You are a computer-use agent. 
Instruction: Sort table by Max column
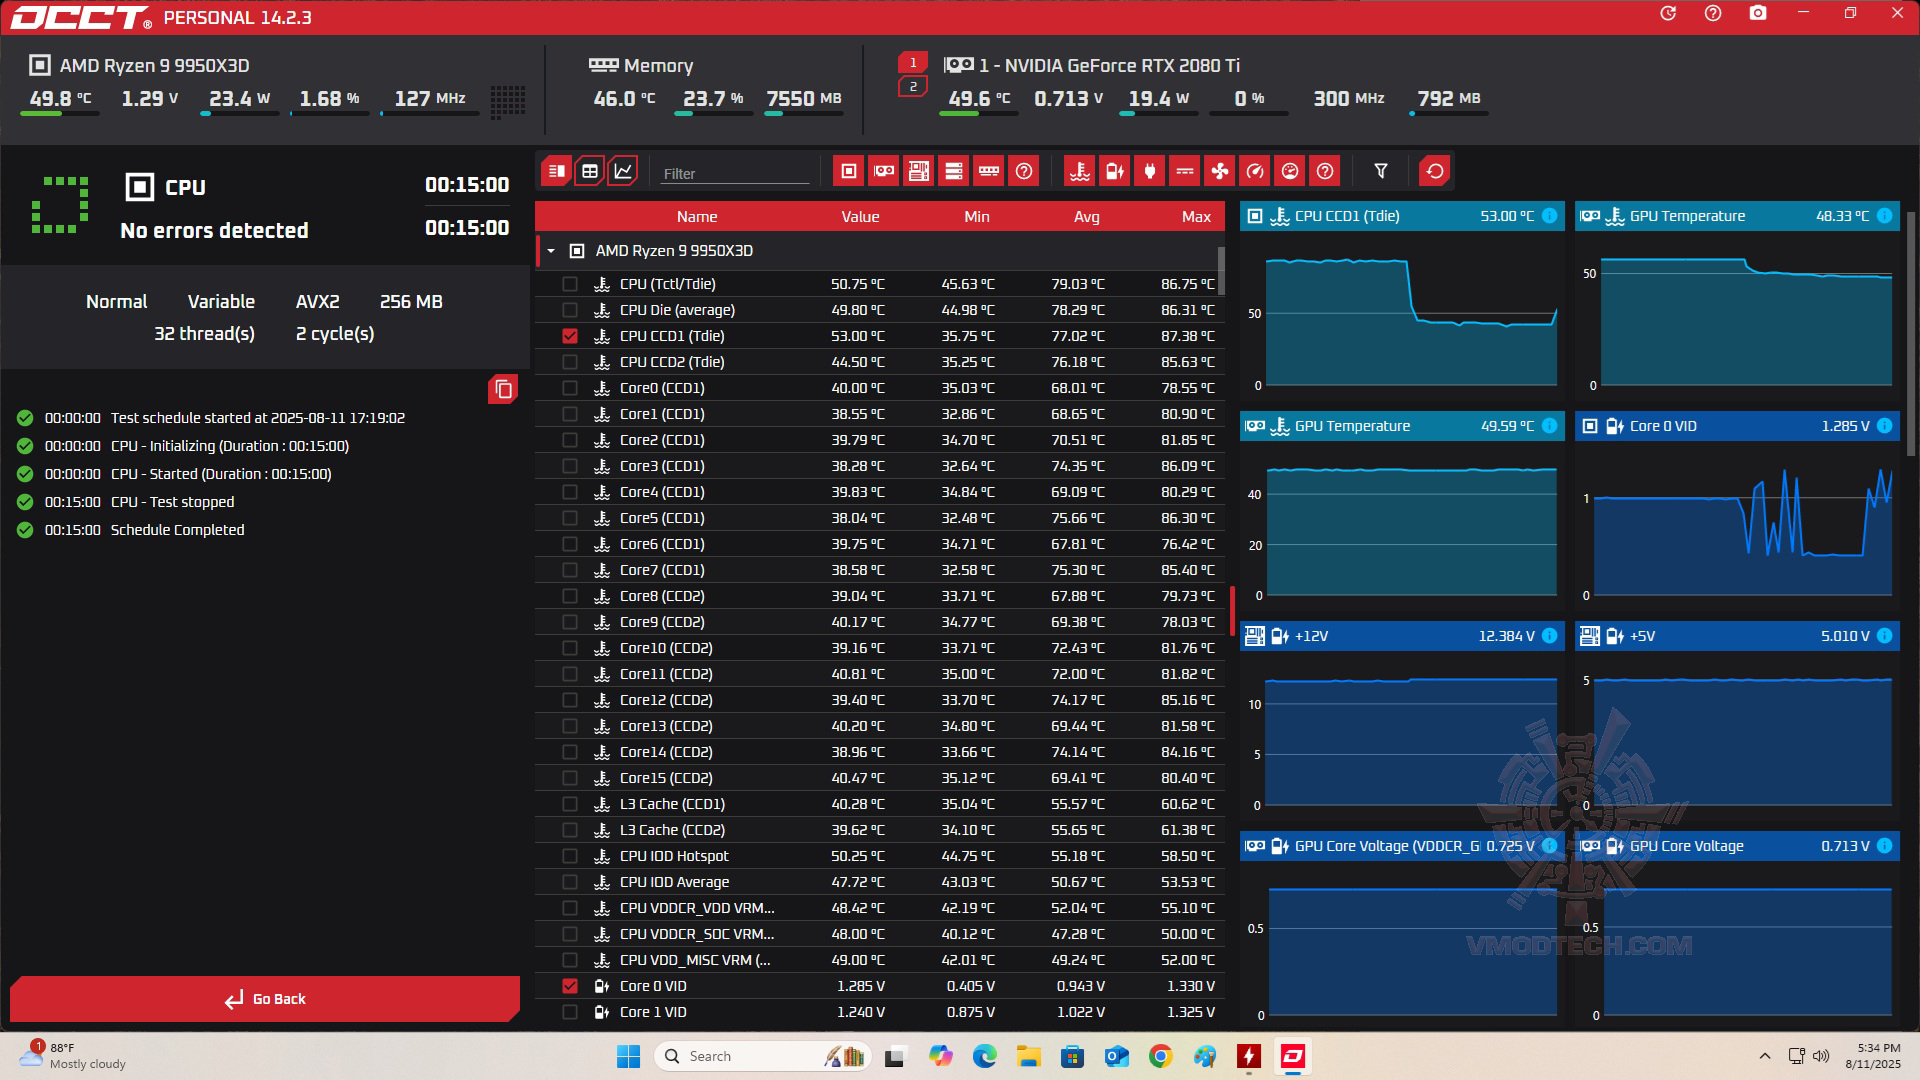tap(1195, 217)
